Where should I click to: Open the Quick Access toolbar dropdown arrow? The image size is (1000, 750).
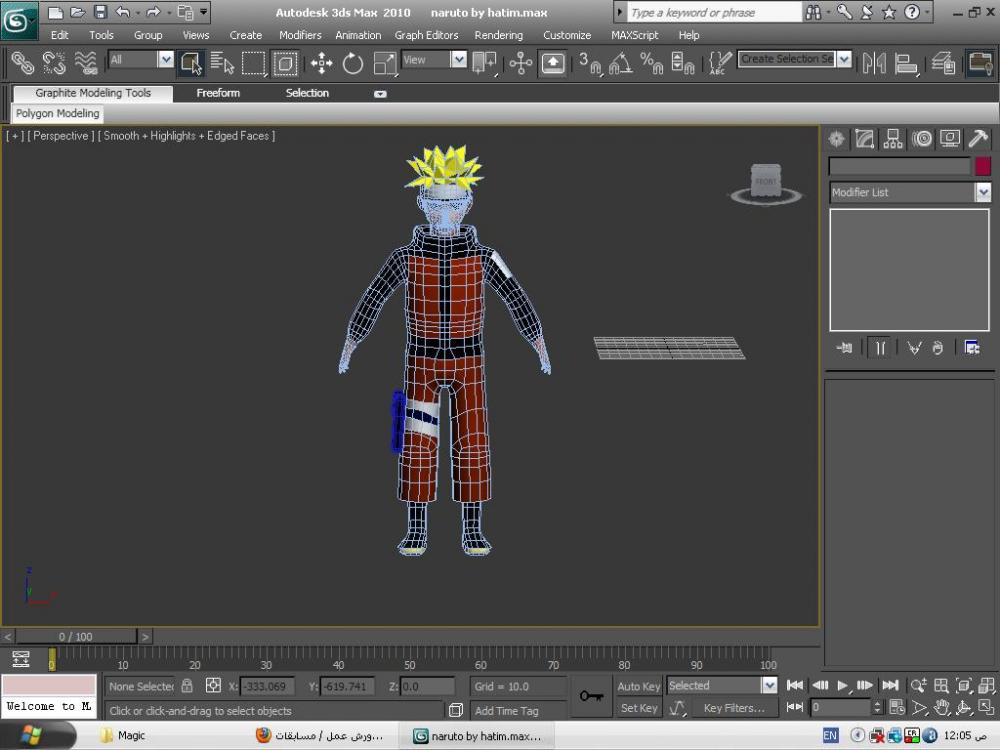pyautogui.click(x=203, y=11)
